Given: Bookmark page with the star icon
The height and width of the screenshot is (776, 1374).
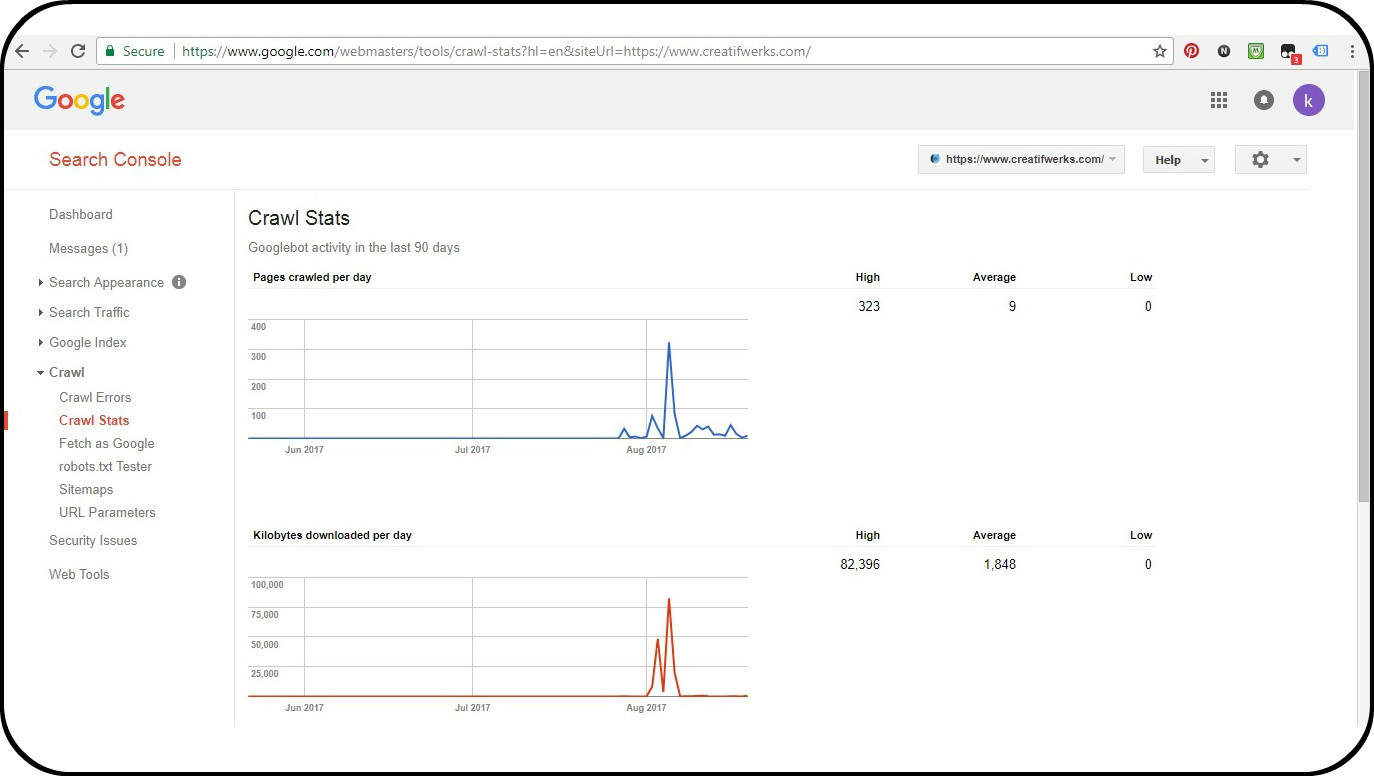Looking at the screenshot, I should click(1160, 51).
